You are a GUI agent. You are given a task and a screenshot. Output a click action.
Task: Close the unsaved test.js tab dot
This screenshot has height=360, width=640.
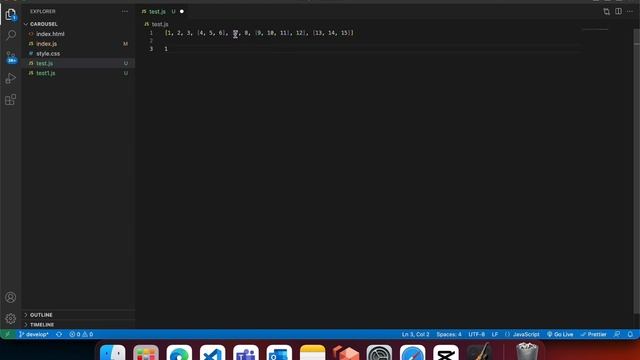(x=182, y=11)
